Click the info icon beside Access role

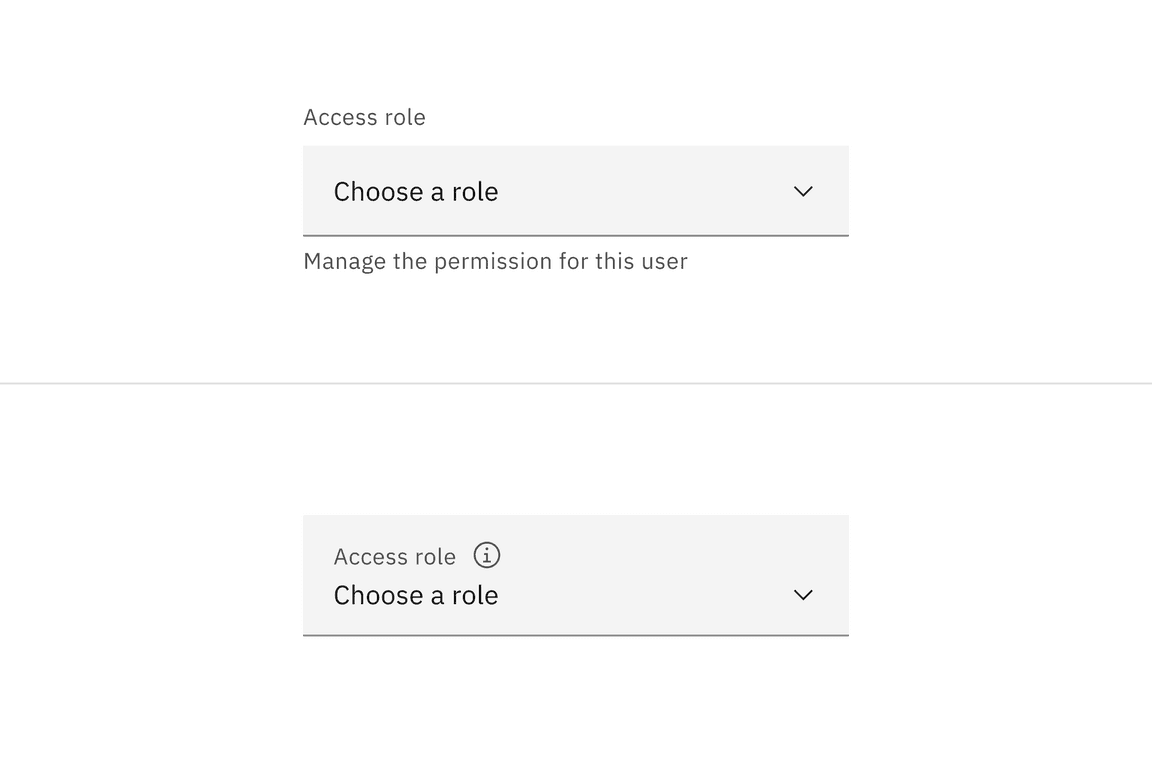coord(487,555)
